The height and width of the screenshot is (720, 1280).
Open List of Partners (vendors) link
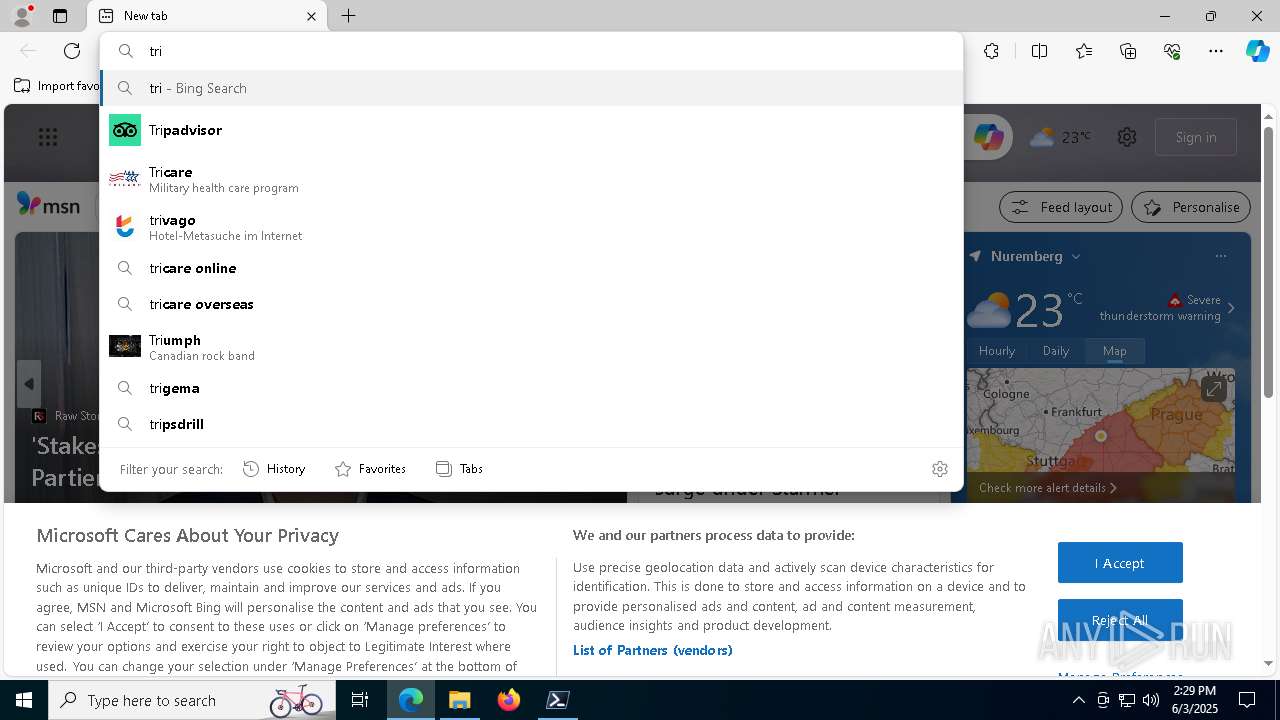pos(653,650)
